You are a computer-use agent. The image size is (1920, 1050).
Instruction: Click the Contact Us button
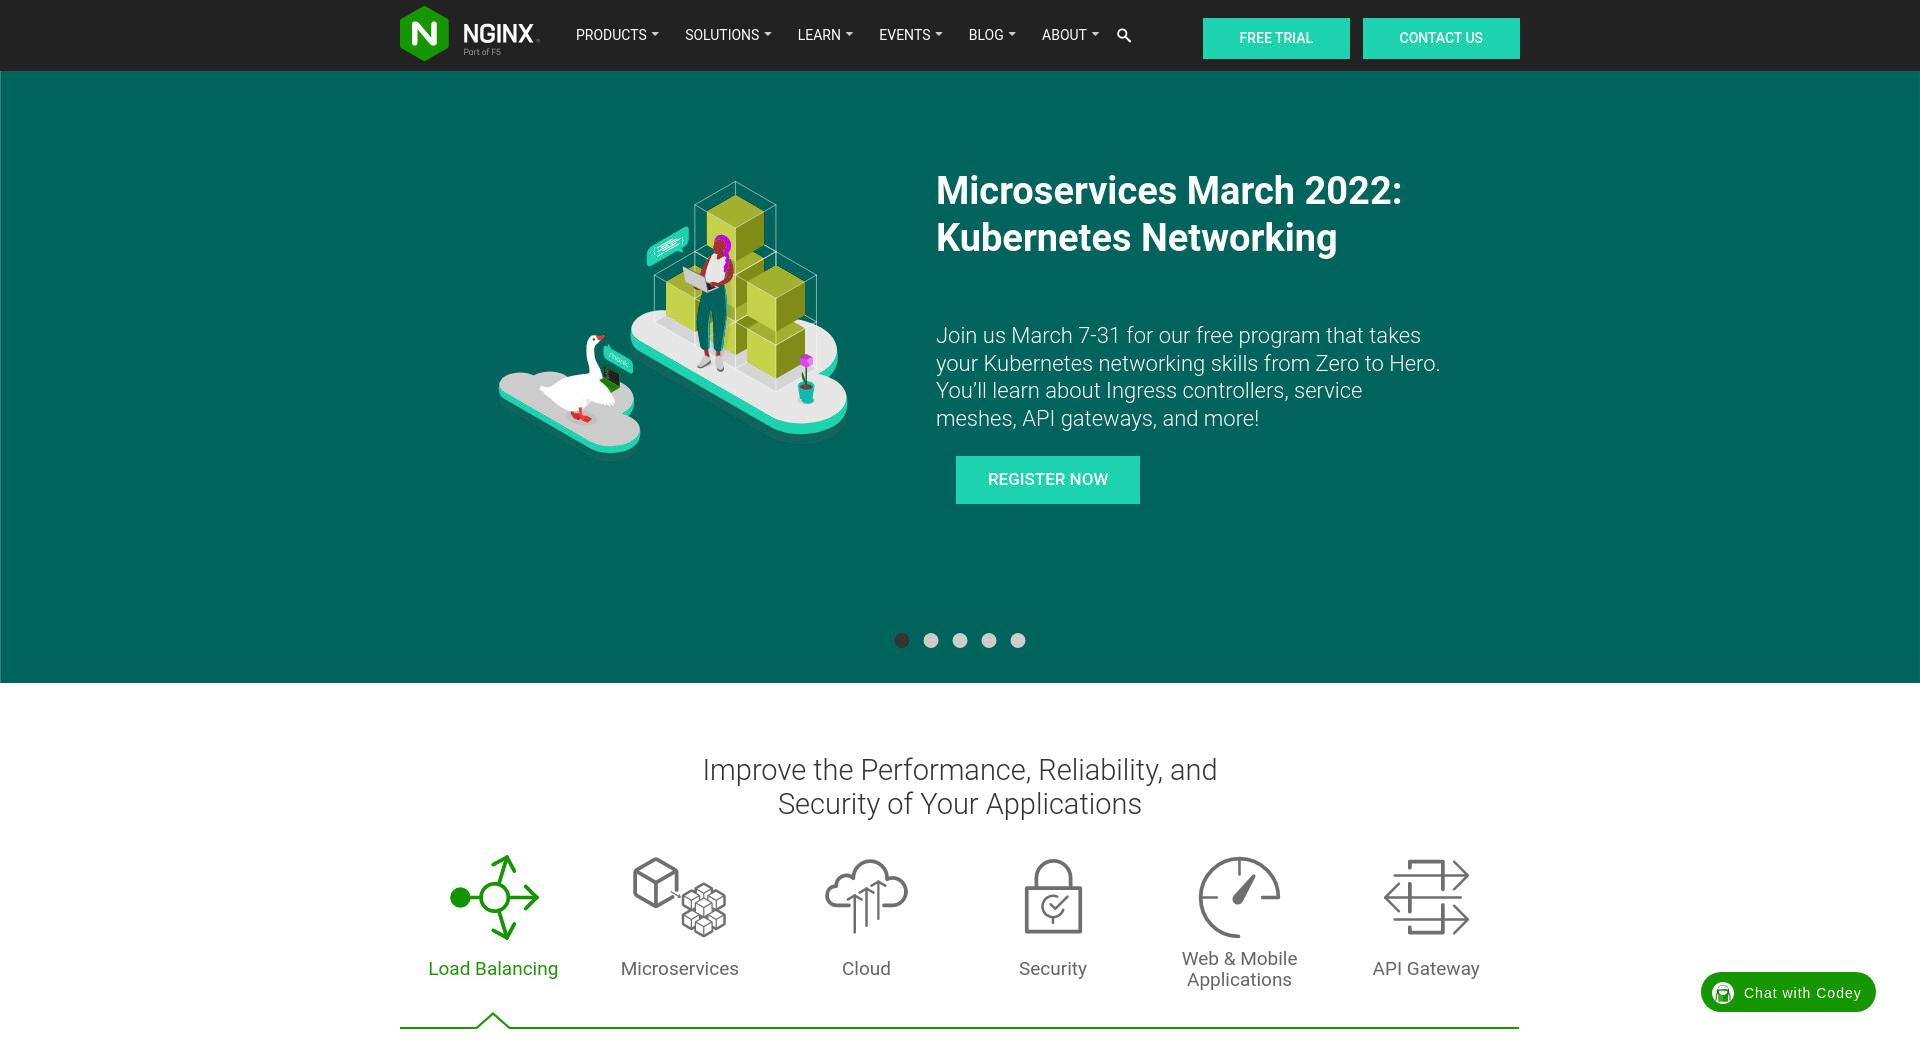point(1441,38)
